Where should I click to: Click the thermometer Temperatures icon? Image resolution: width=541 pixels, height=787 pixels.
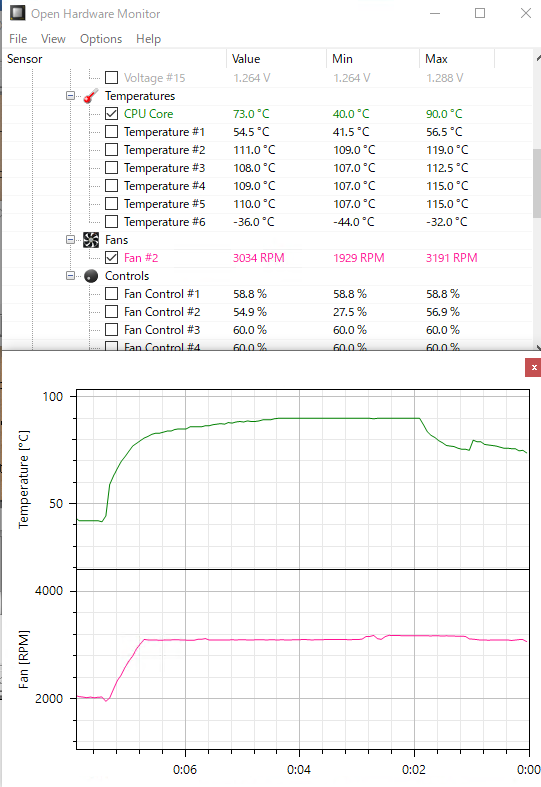pos(91,96)
